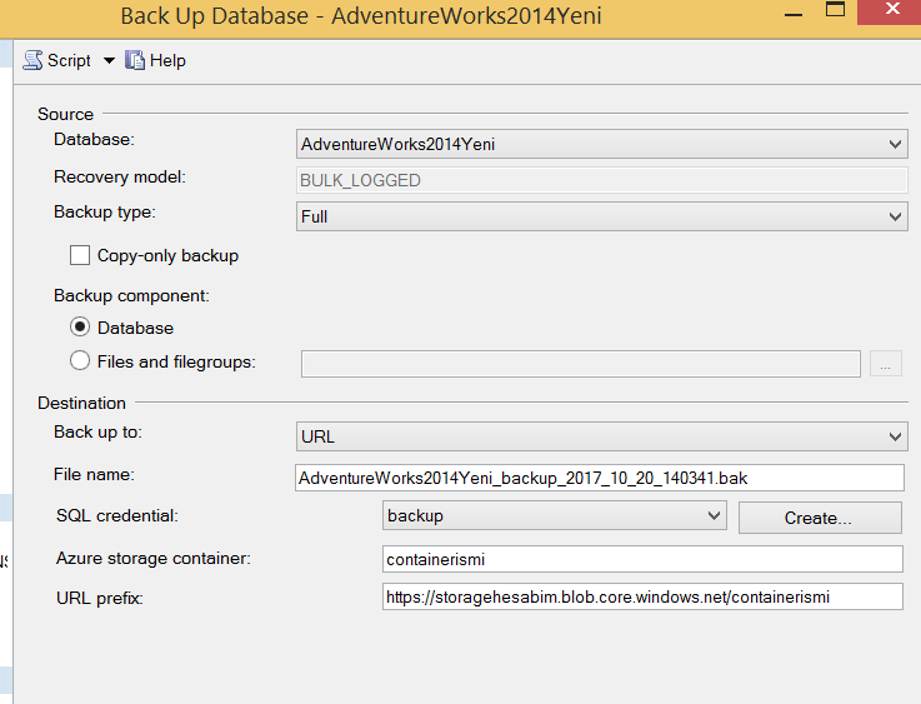Click the Files and filegroups text field
921x704 pixels.
581,364
